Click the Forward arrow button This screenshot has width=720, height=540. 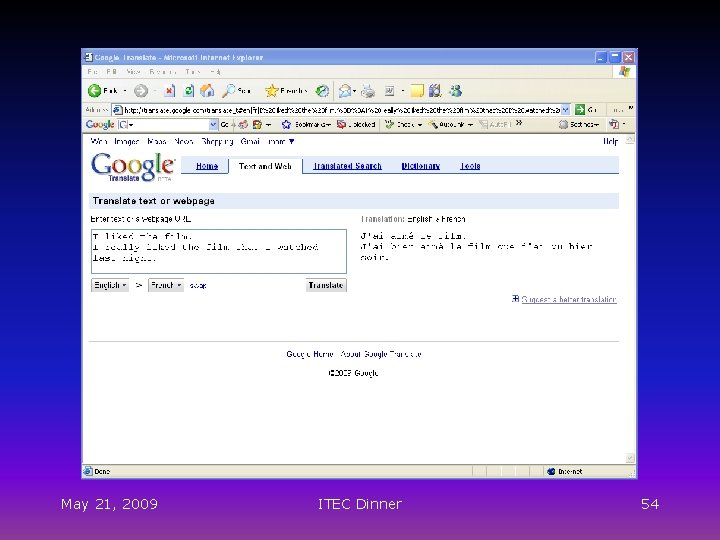(x=141, y=91)
